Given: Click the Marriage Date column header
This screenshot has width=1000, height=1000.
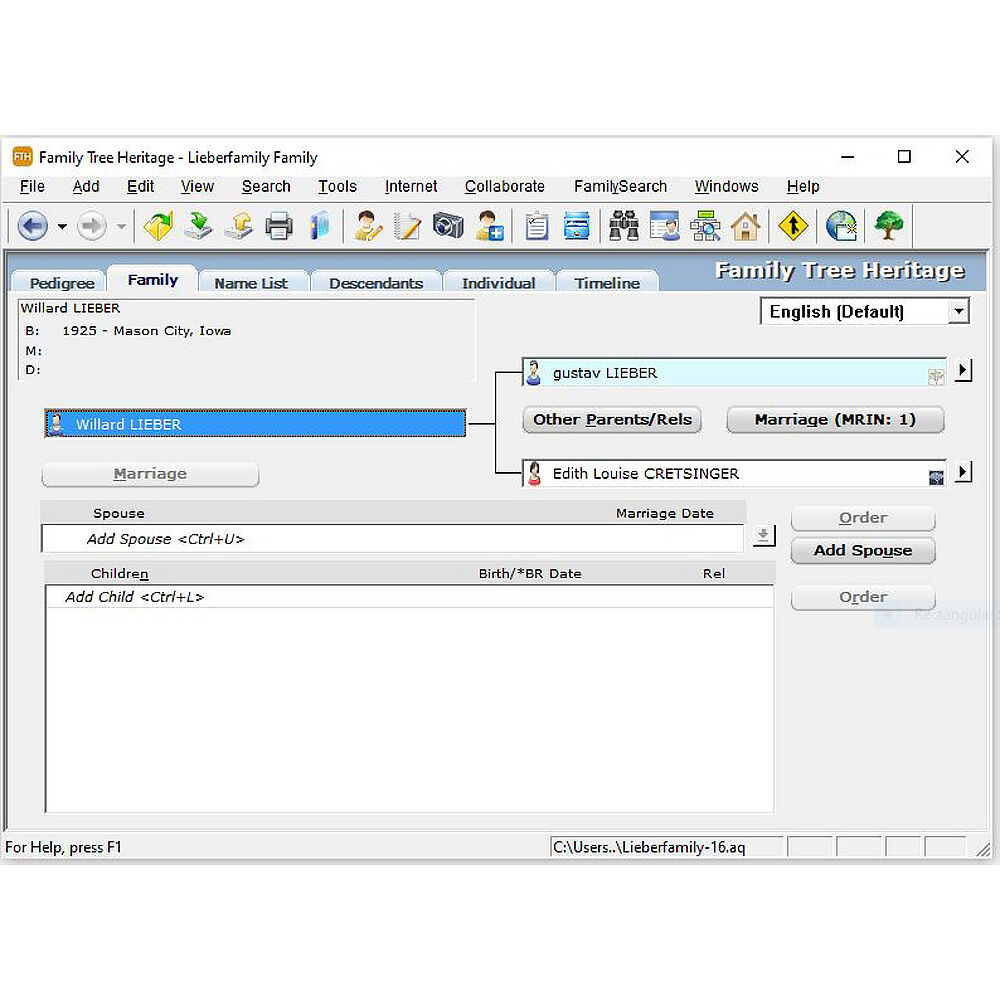Looking at the screenshot, I should [x=665, y=513].
